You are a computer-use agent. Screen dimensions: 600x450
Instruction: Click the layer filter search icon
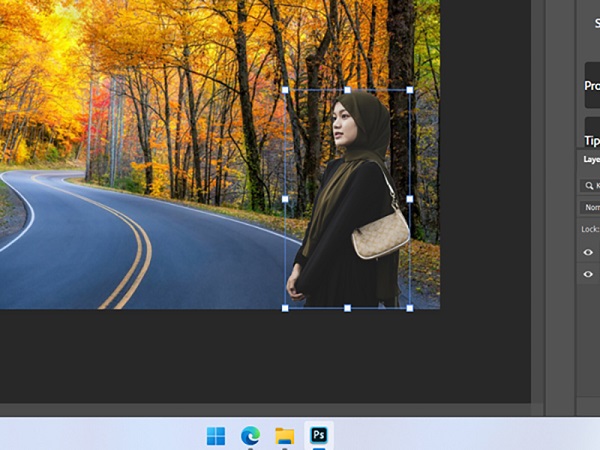tap(589, 186)
